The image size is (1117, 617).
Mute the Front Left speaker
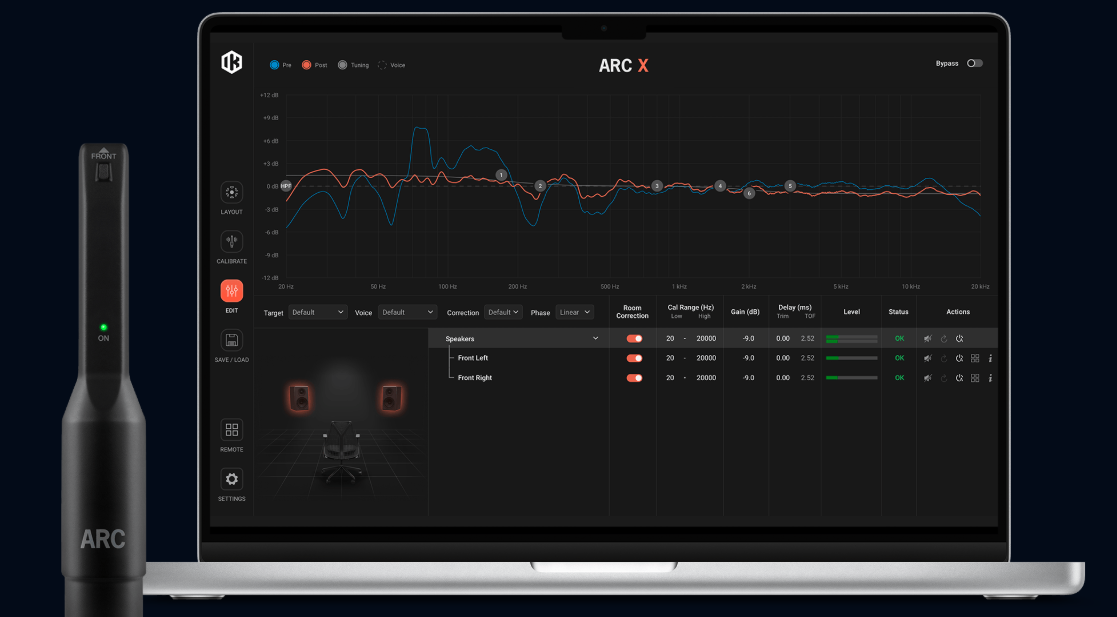[928, 358]
